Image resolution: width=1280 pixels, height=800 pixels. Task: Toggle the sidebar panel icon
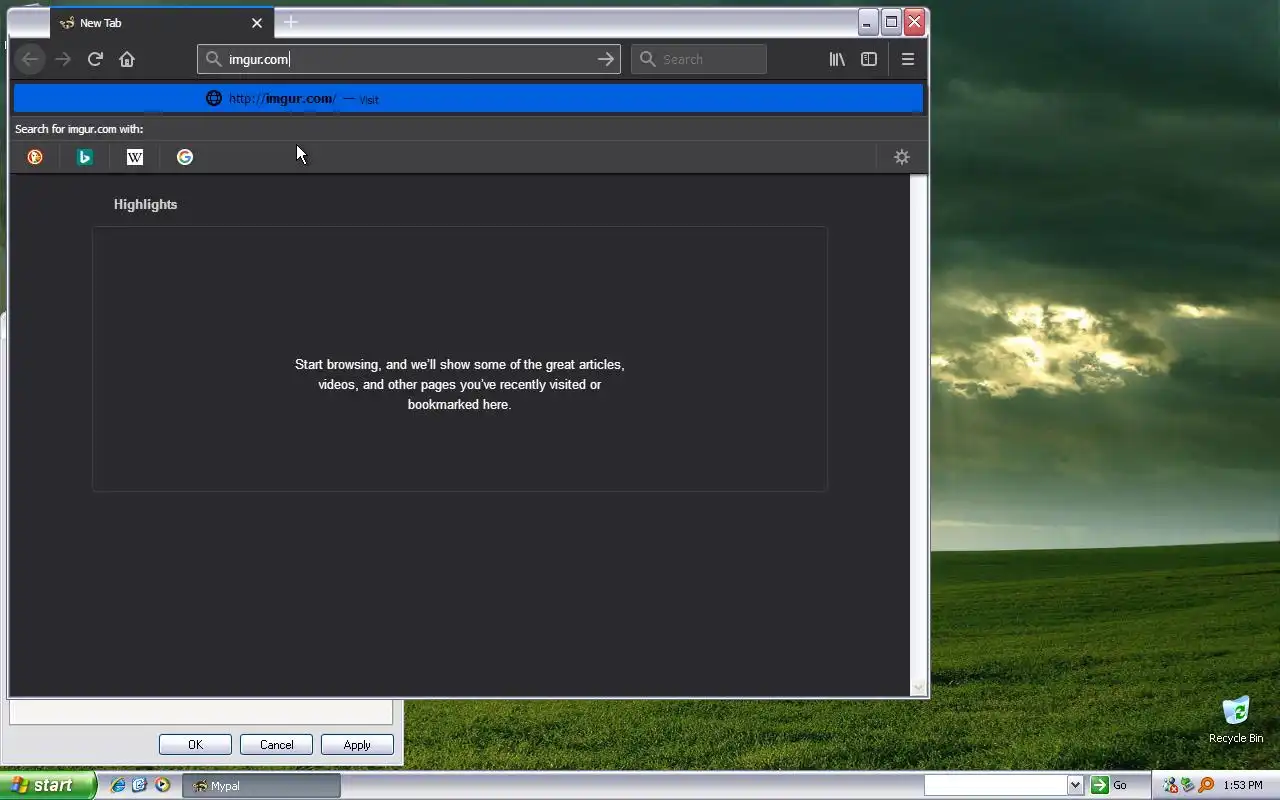point(869,59)
